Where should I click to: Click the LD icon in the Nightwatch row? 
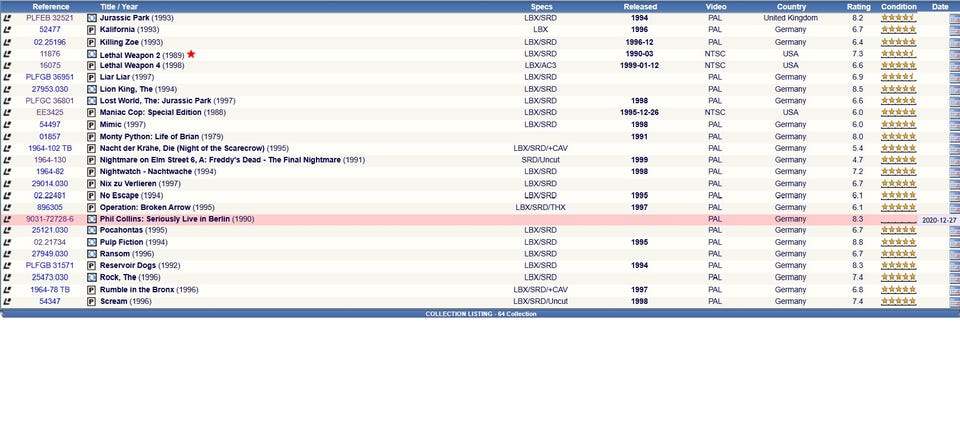(x=7, y=172)
